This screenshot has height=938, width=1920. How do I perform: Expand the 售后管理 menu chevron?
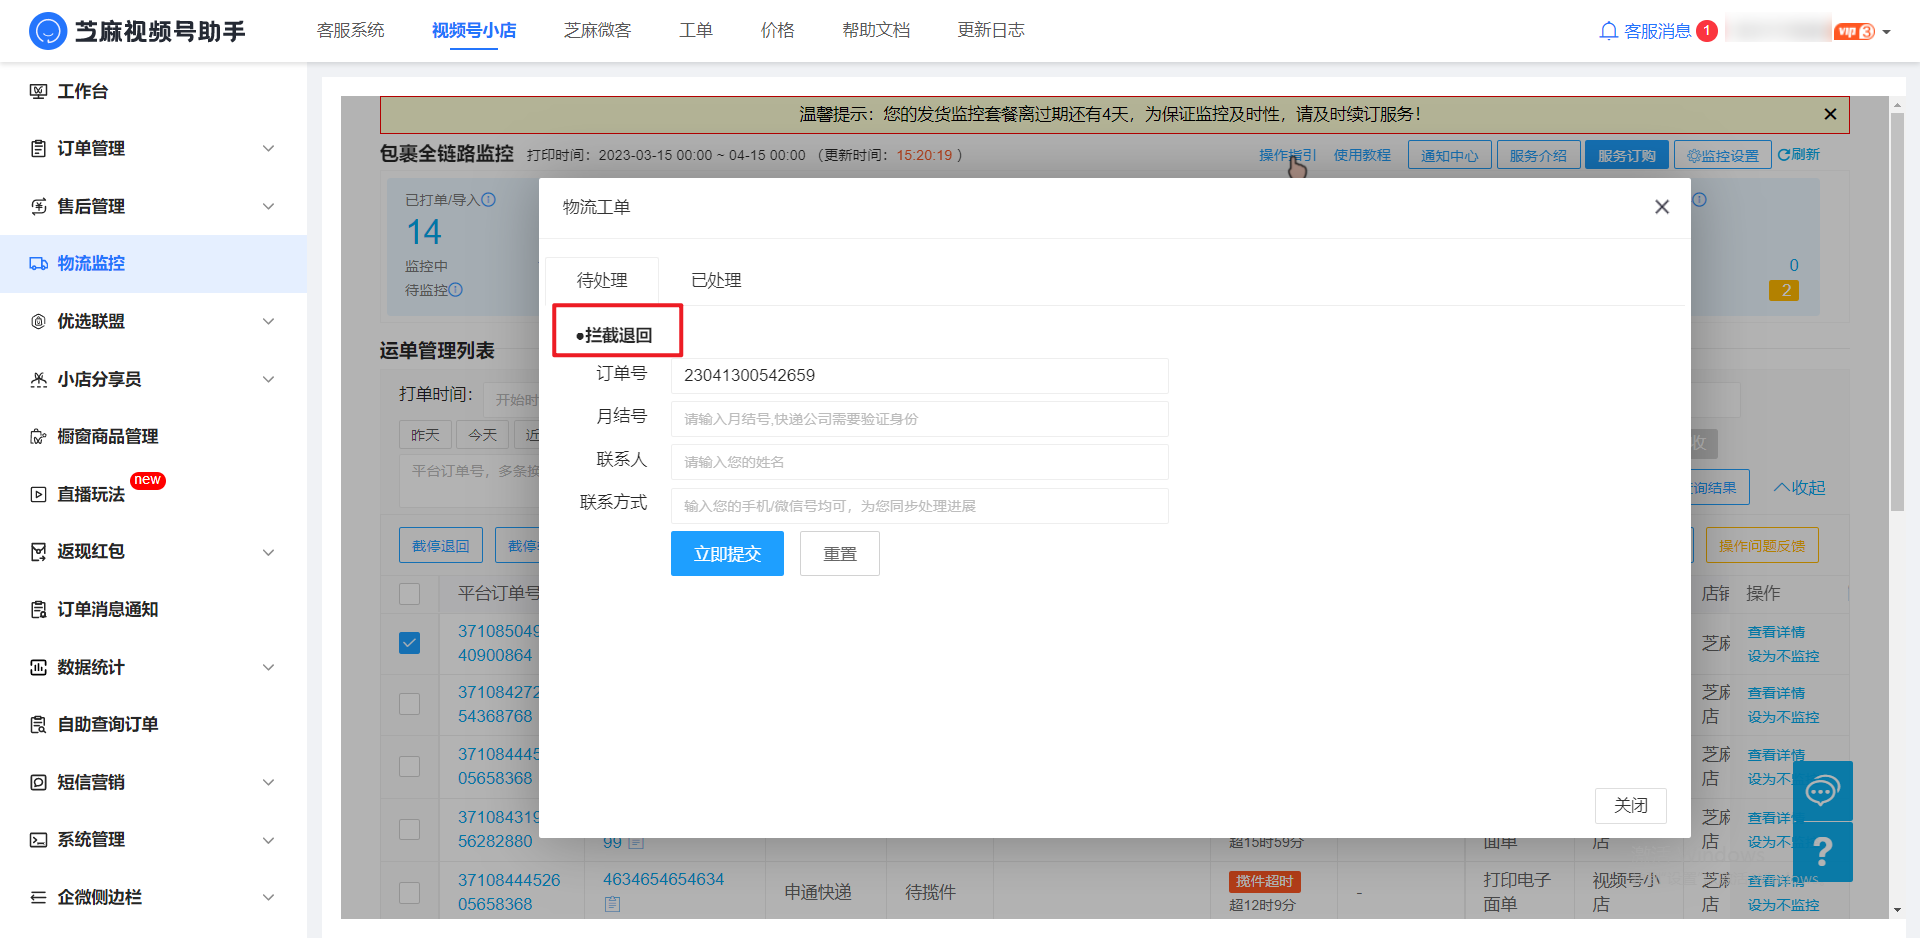tap(268, 206)
